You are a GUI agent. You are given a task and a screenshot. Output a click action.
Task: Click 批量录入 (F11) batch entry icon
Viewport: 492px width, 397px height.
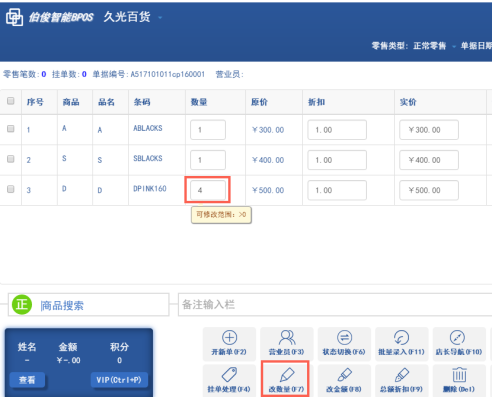click(x=402, y=344)
